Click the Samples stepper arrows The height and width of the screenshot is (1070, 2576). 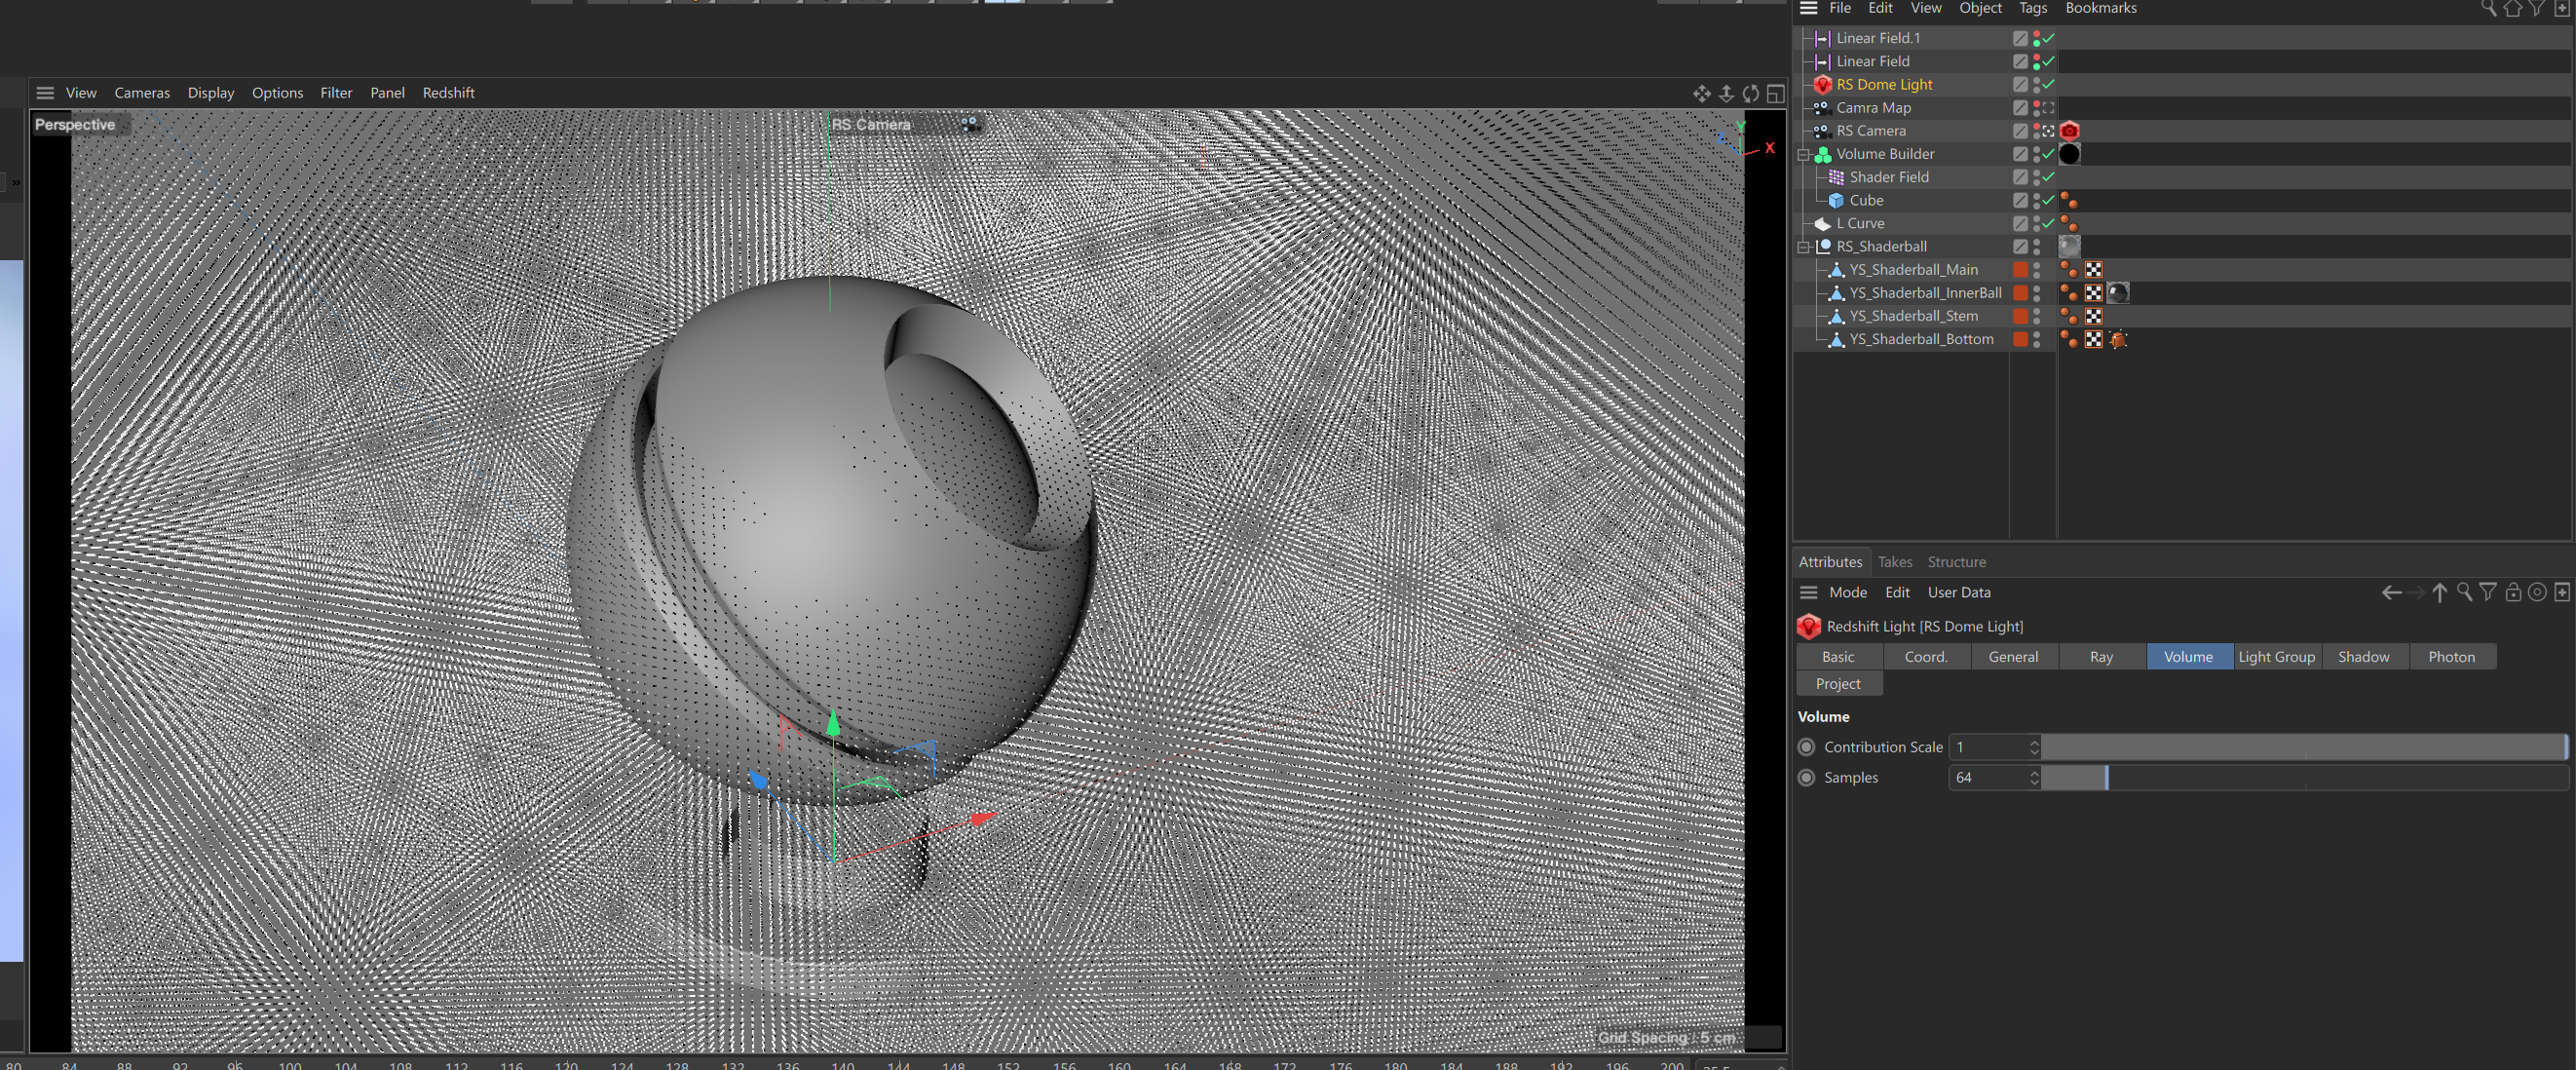pyautogui.click(x=2033, y=777)
